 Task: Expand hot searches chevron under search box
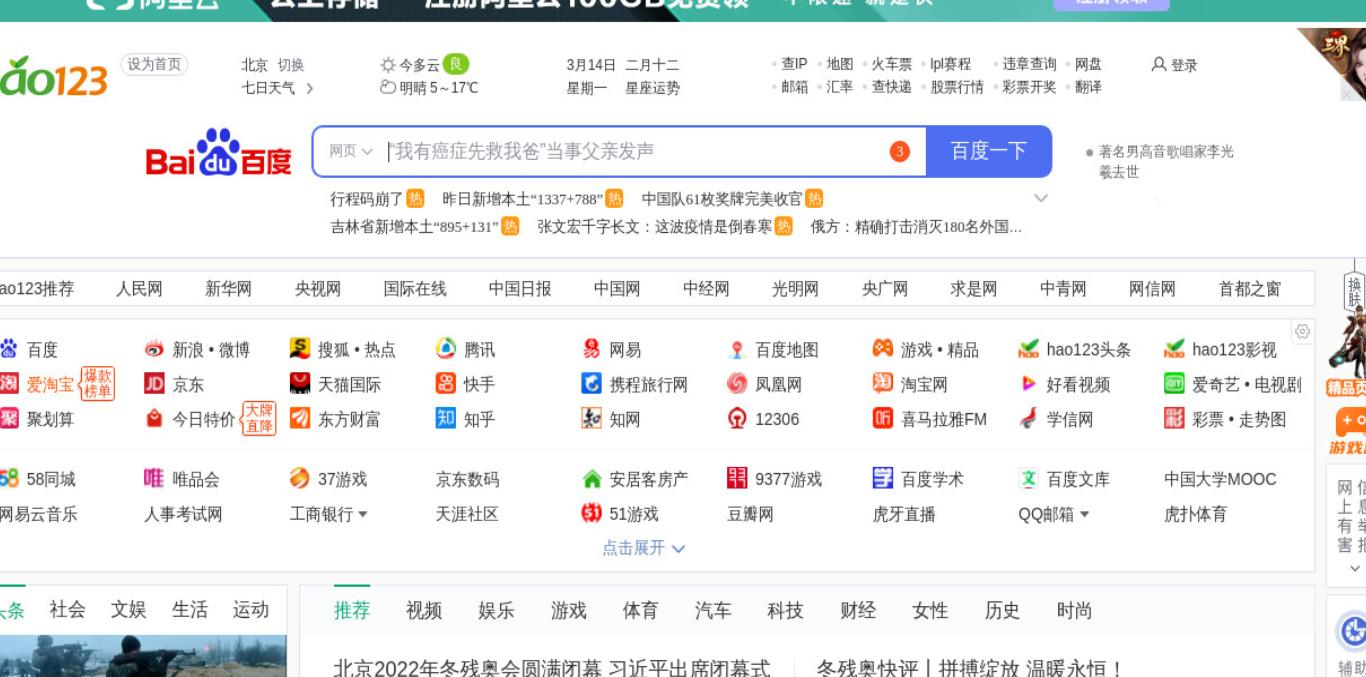(x=1041, y=198)
